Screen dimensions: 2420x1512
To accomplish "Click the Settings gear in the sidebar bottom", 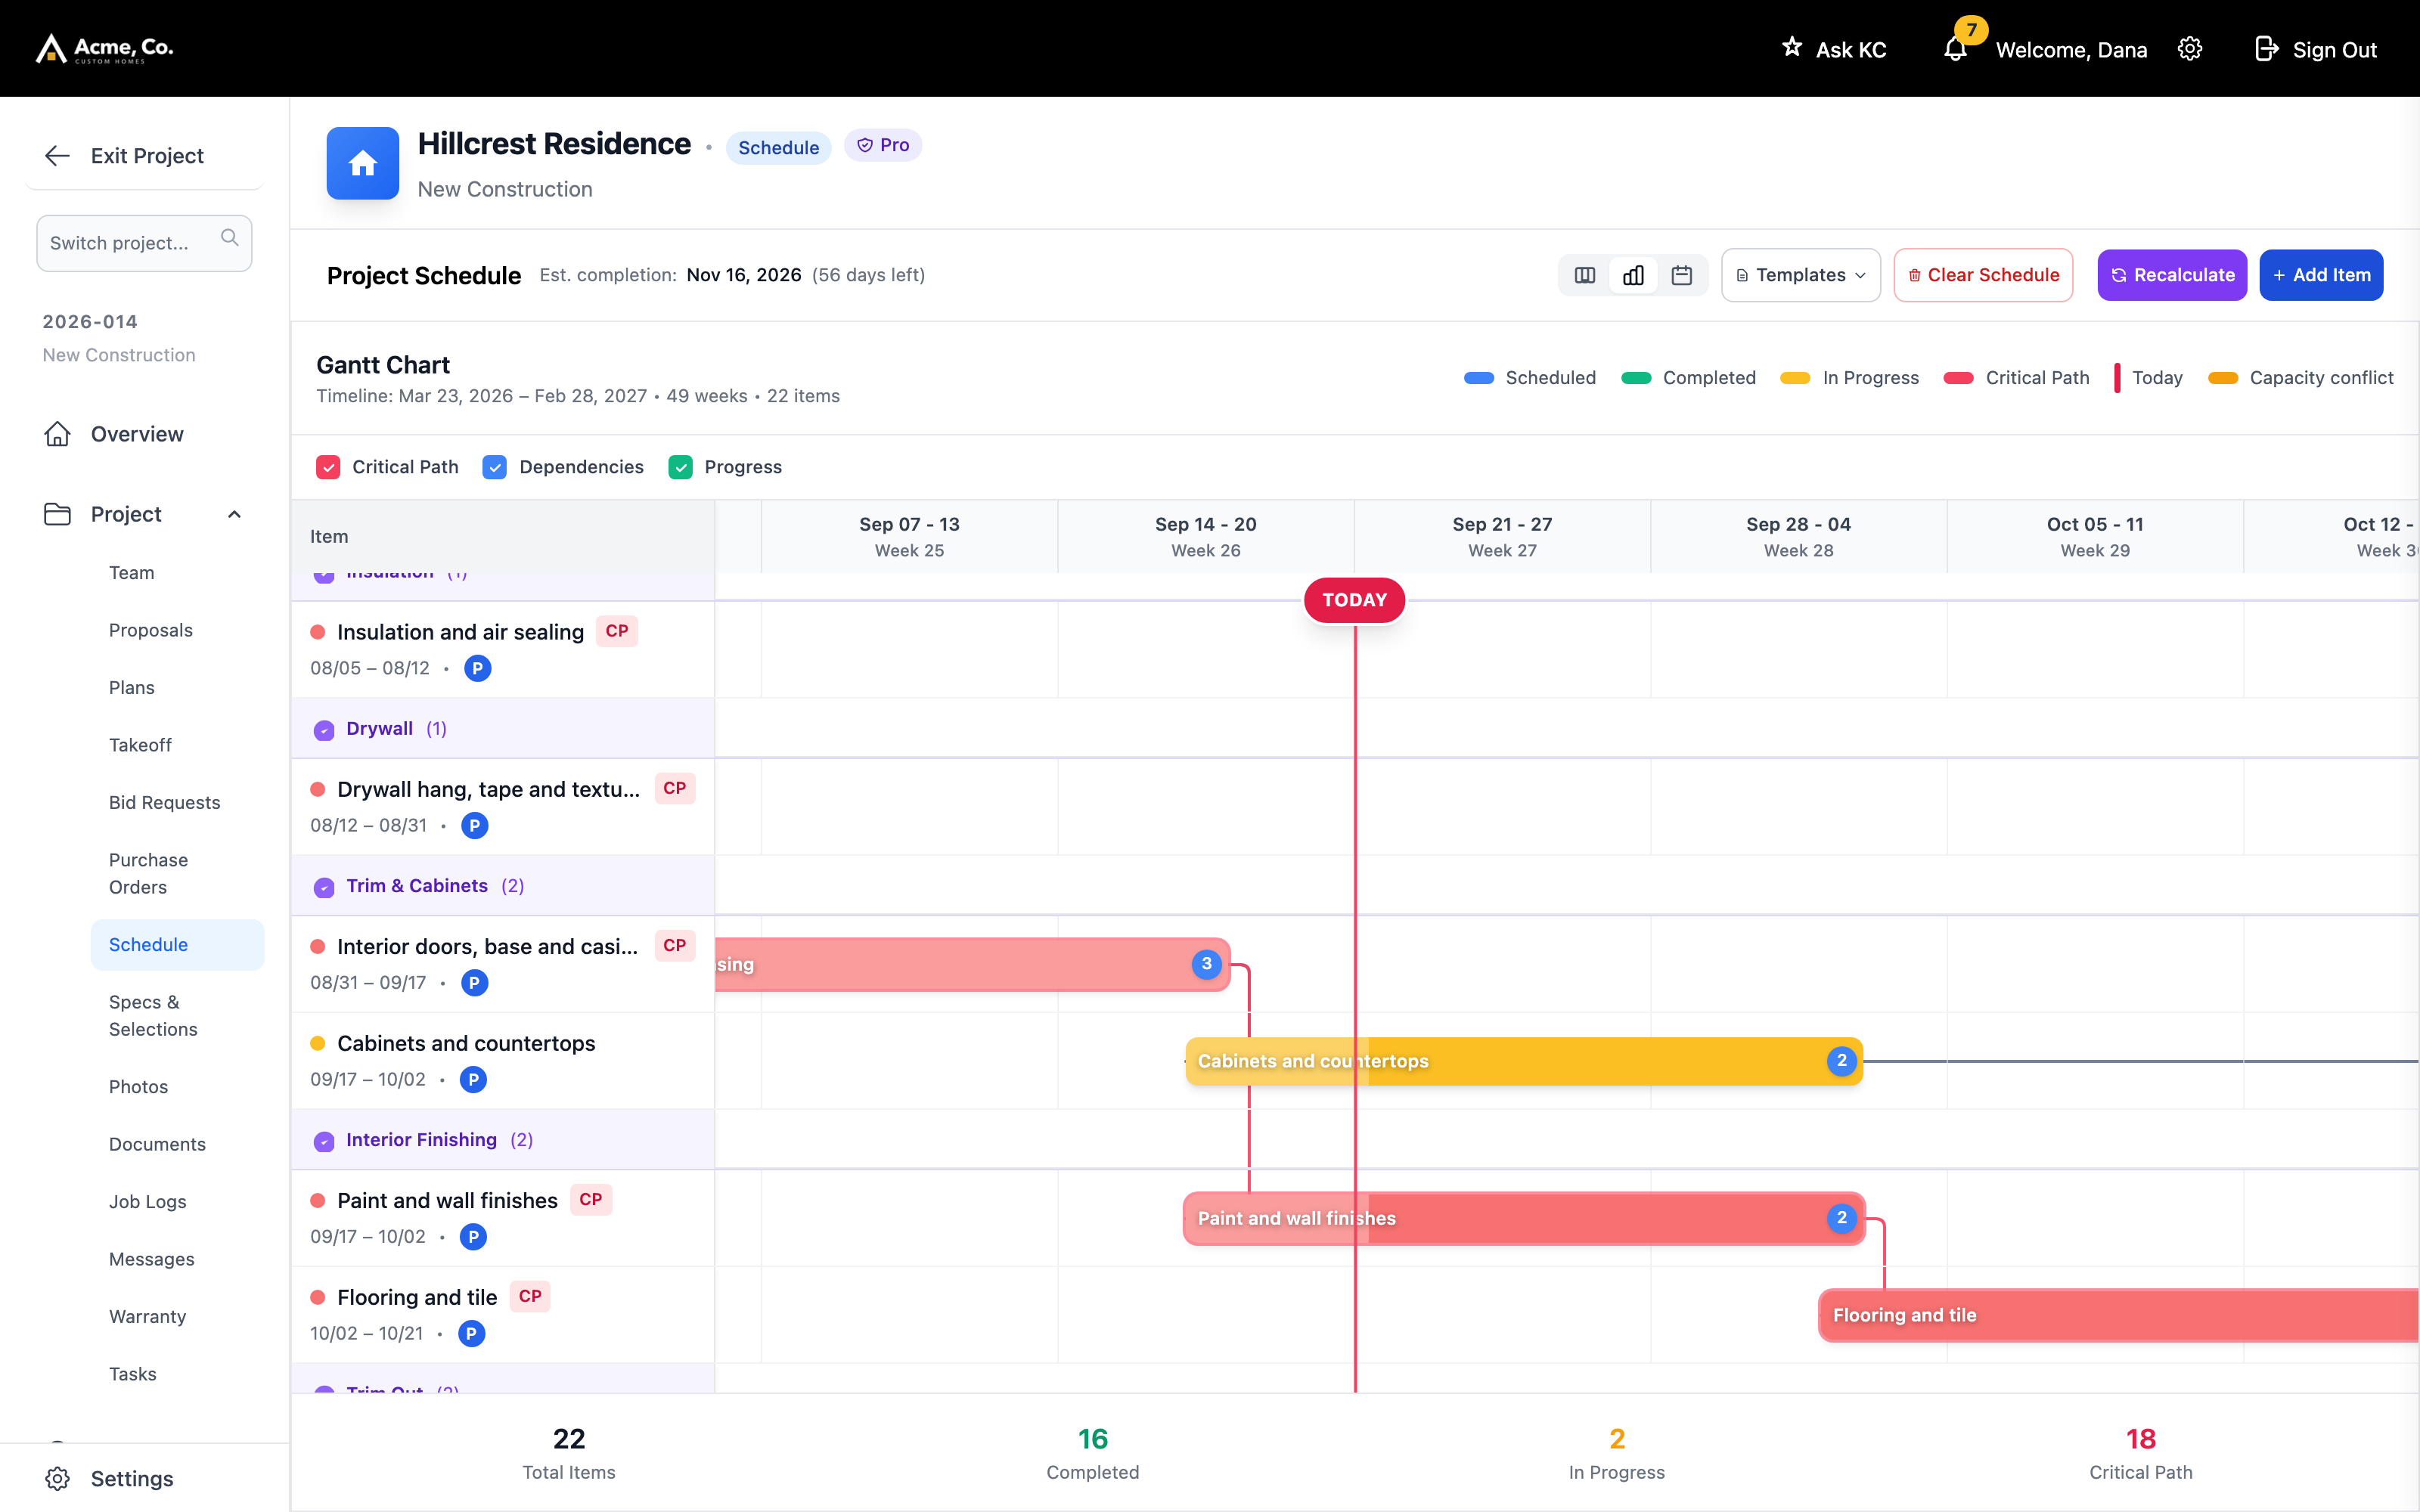I will point(57,1478).
